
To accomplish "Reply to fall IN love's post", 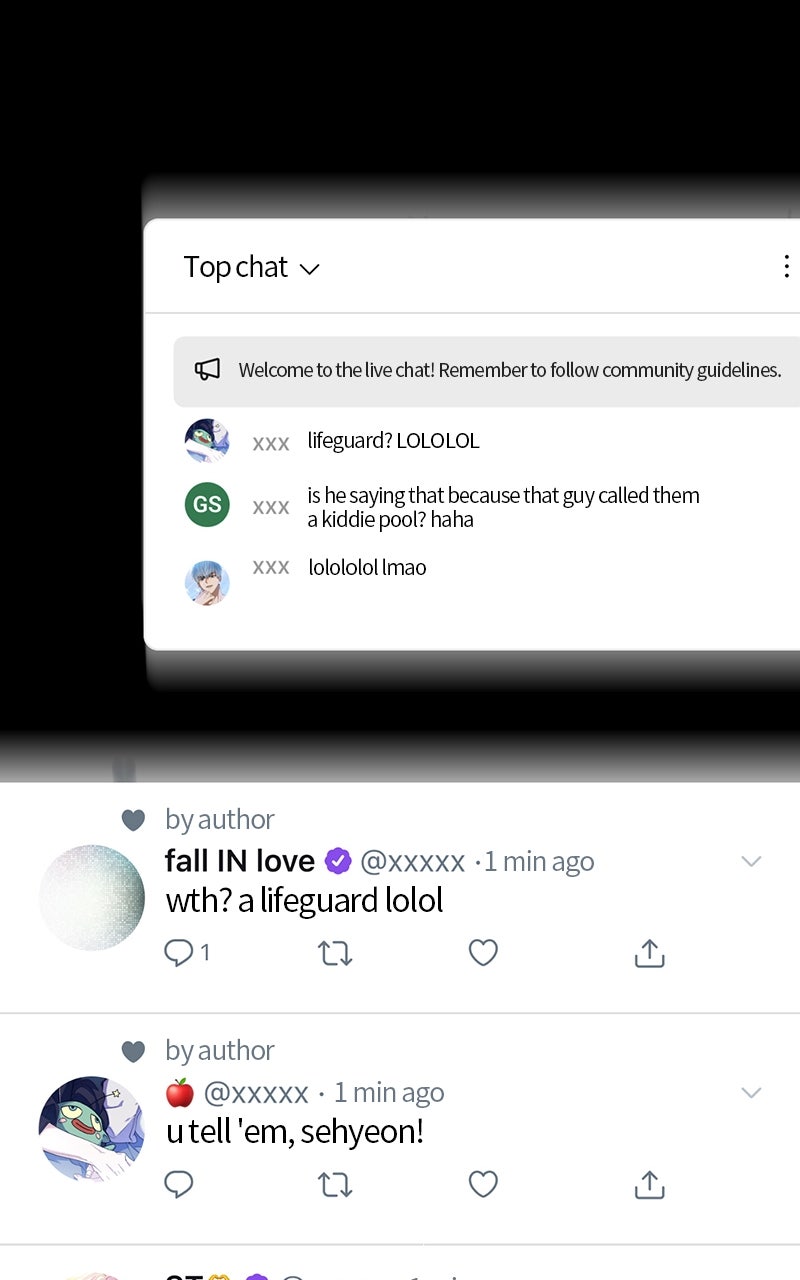I will tap(179, 953).
